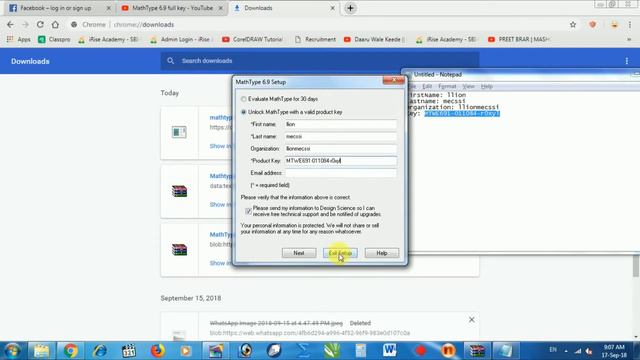
Task: Open Windows Start menu
Action: pos(12,351)
